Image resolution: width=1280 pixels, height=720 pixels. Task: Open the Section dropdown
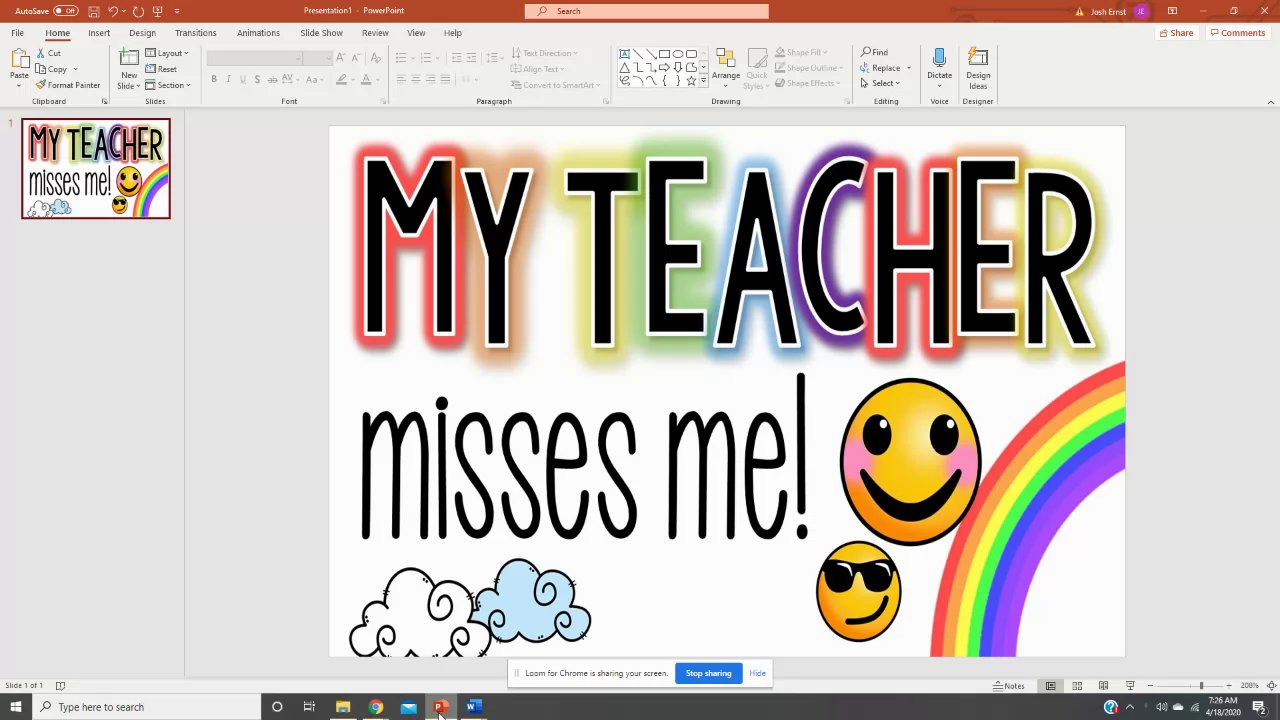[x=168, y=85]
